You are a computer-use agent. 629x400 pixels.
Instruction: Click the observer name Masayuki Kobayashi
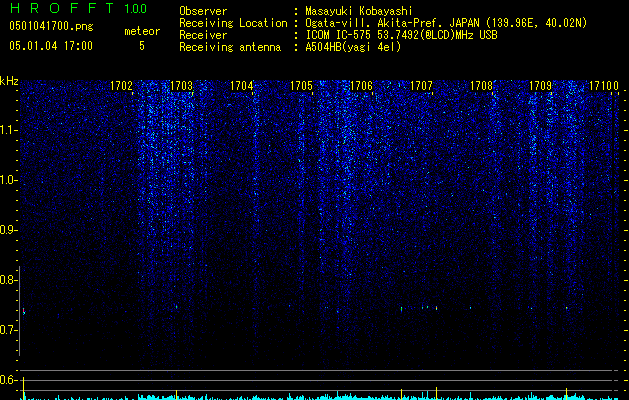click(359, 11)
